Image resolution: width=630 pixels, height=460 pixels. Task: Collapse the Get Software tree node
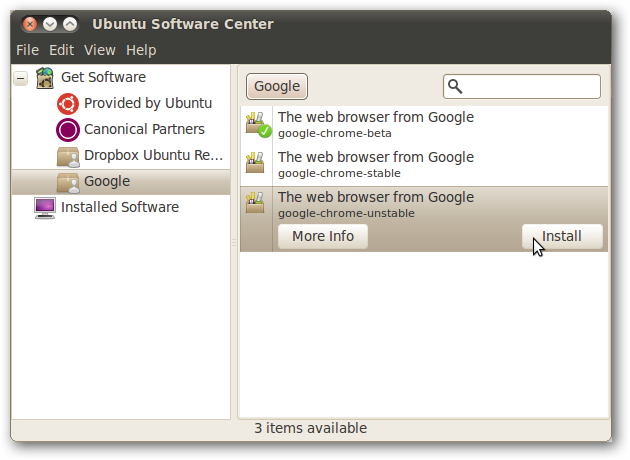(20, 78)
